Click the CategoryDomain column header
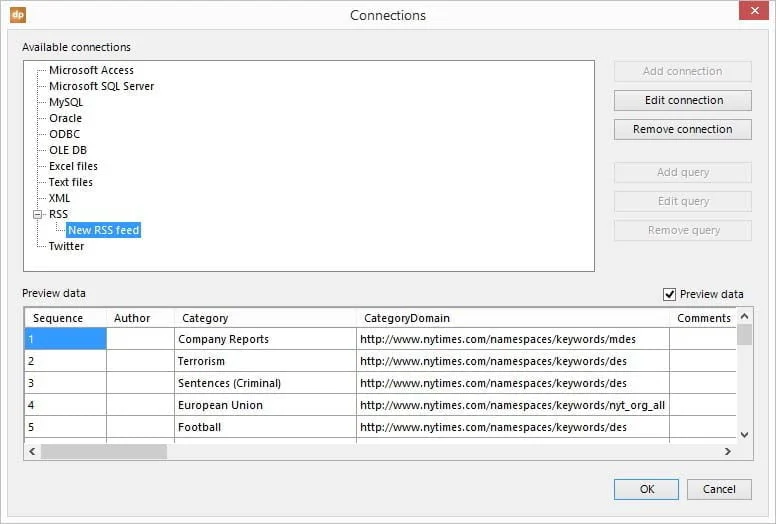 pyautogui.click(x=513, y=318)
